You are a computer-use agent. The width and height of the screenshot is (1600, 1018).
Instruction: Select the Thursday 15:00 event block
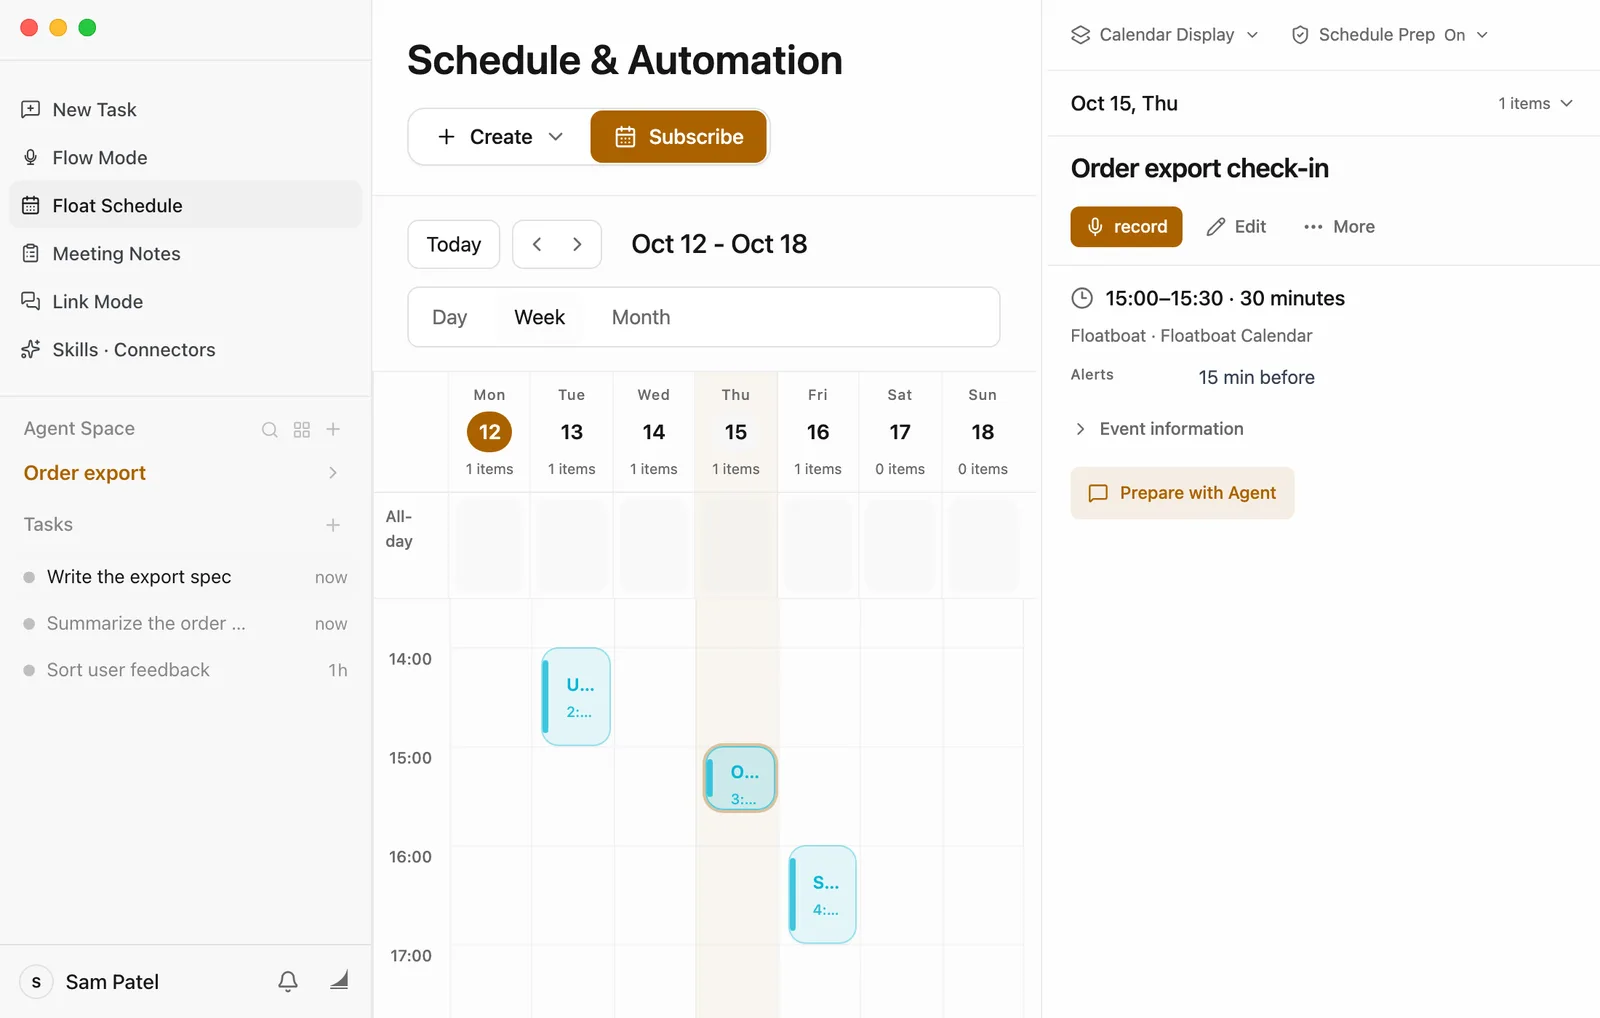tap(740, 778)
